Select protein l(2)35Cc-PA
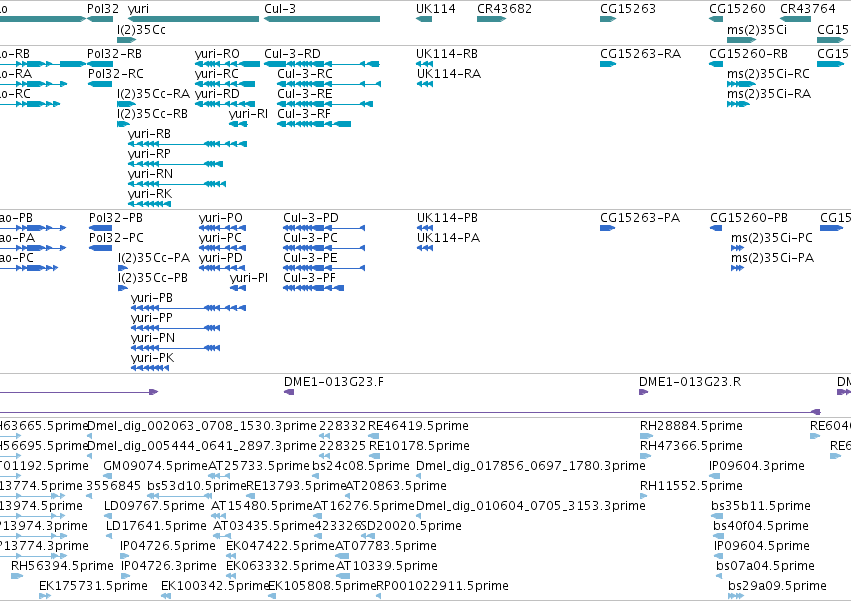Screen dimensions: 851x601 pos(123,268)
